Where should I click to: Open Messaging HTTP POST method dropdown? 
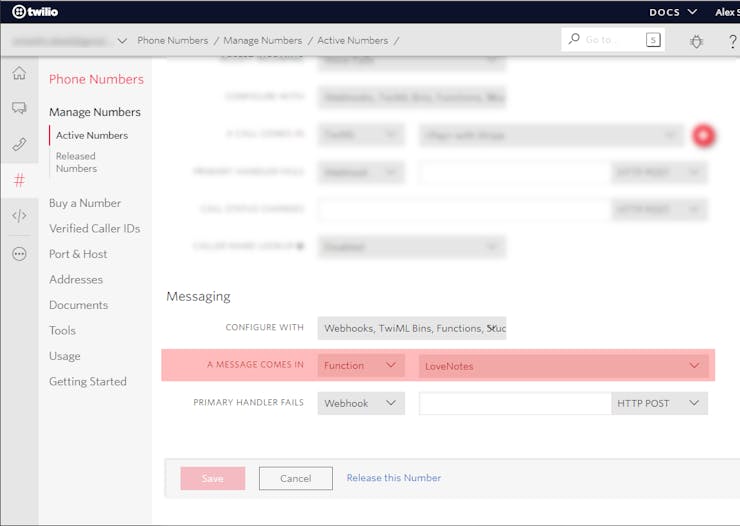coord(659,403)
